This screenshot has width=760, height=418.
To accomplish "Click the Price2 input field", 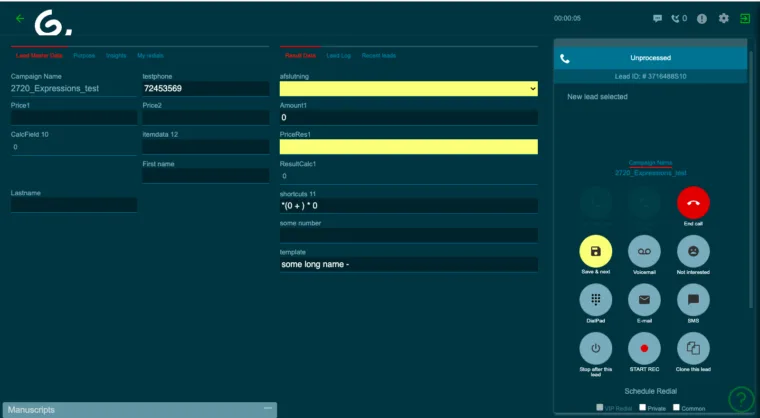I will [206, 118].
